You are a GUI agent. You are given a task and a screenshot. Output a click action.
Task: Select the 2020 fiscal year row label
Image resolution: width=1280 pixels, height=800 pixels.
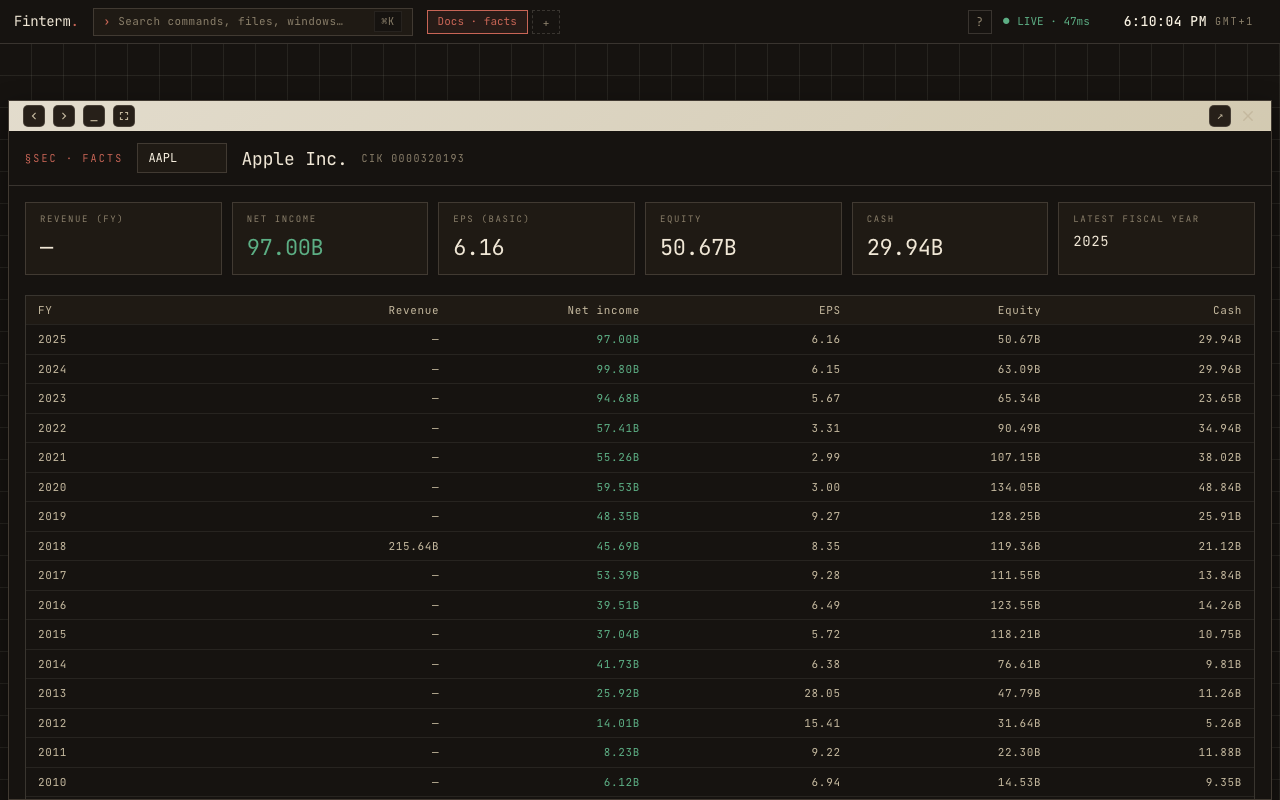(x=52, y=488)
